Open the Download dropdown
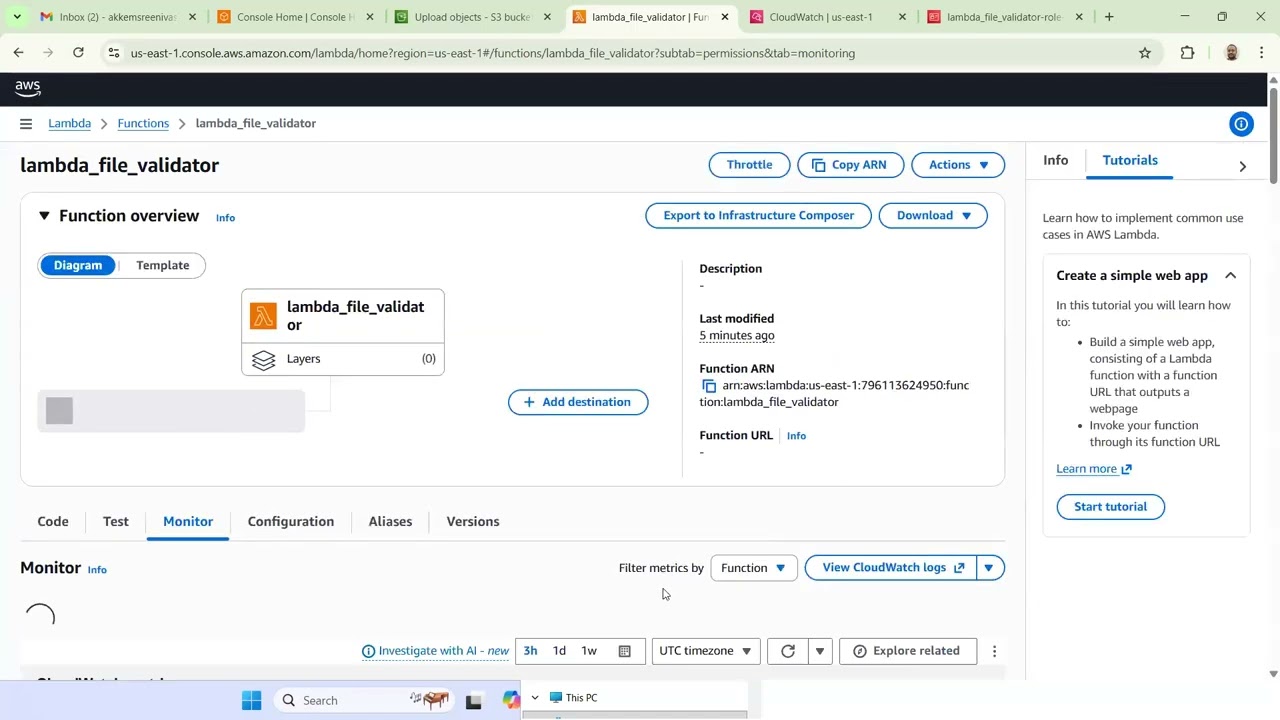The height and width of the screenshot is (720, 1280). click(933, 216)
